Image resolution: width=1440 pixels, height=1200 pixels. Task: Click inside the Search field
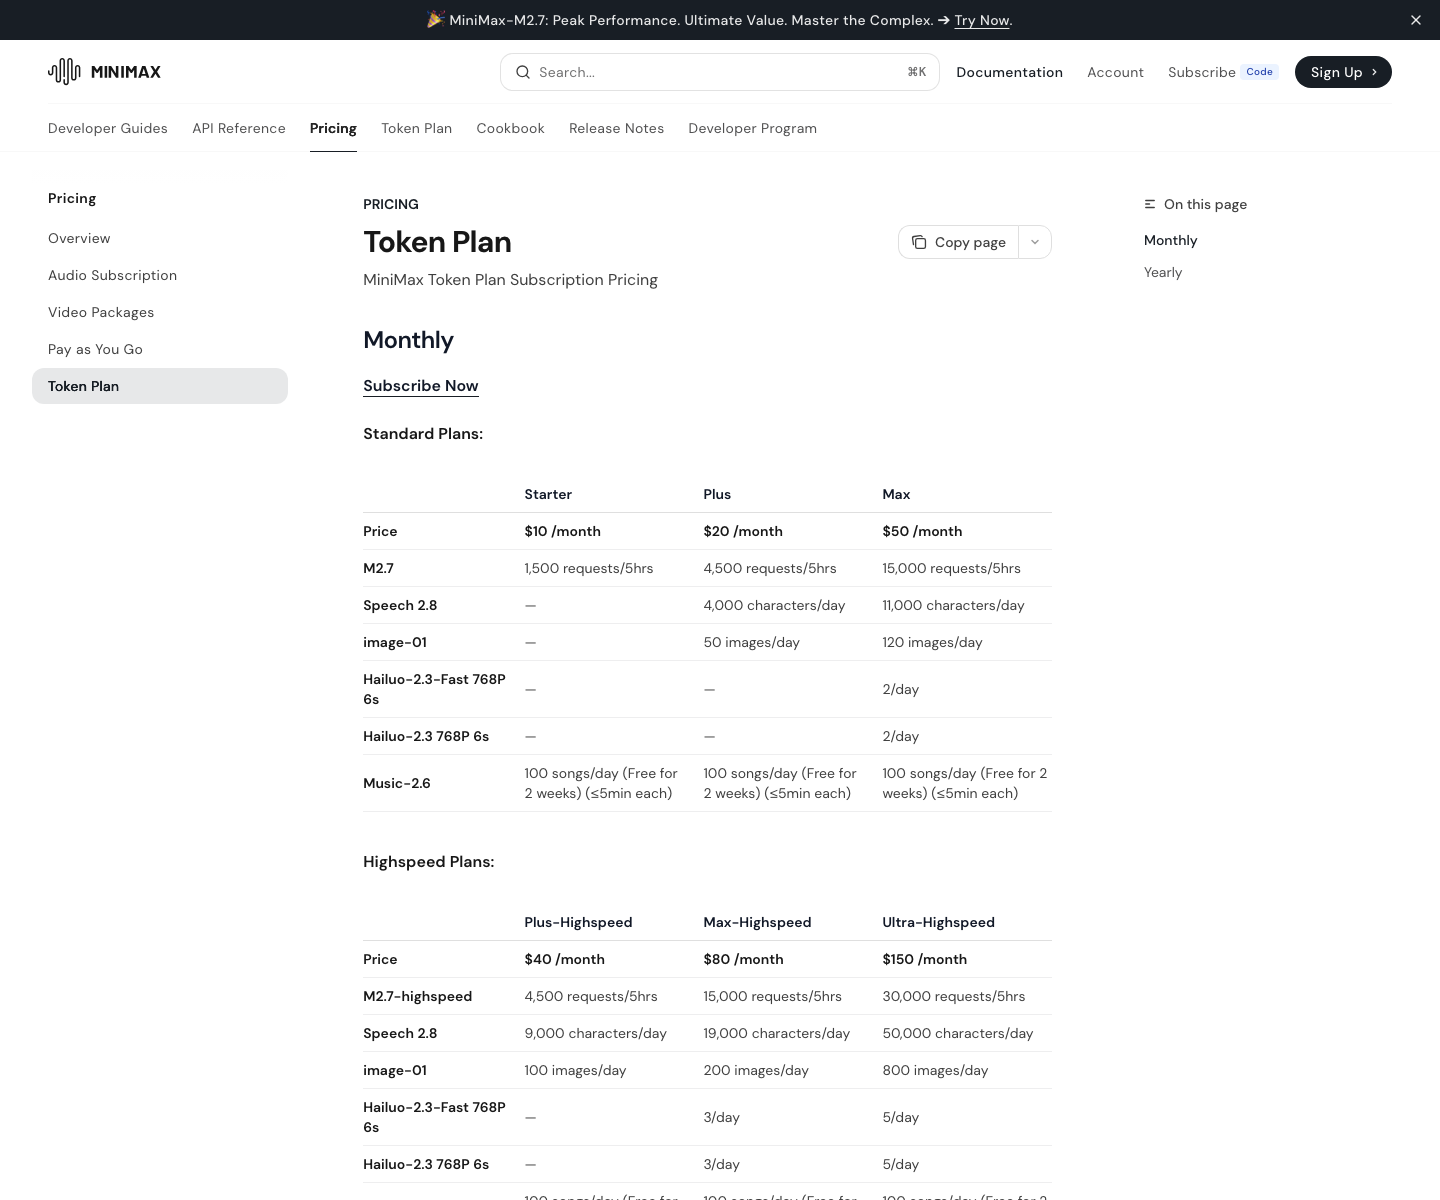click(x=700, y=72)
